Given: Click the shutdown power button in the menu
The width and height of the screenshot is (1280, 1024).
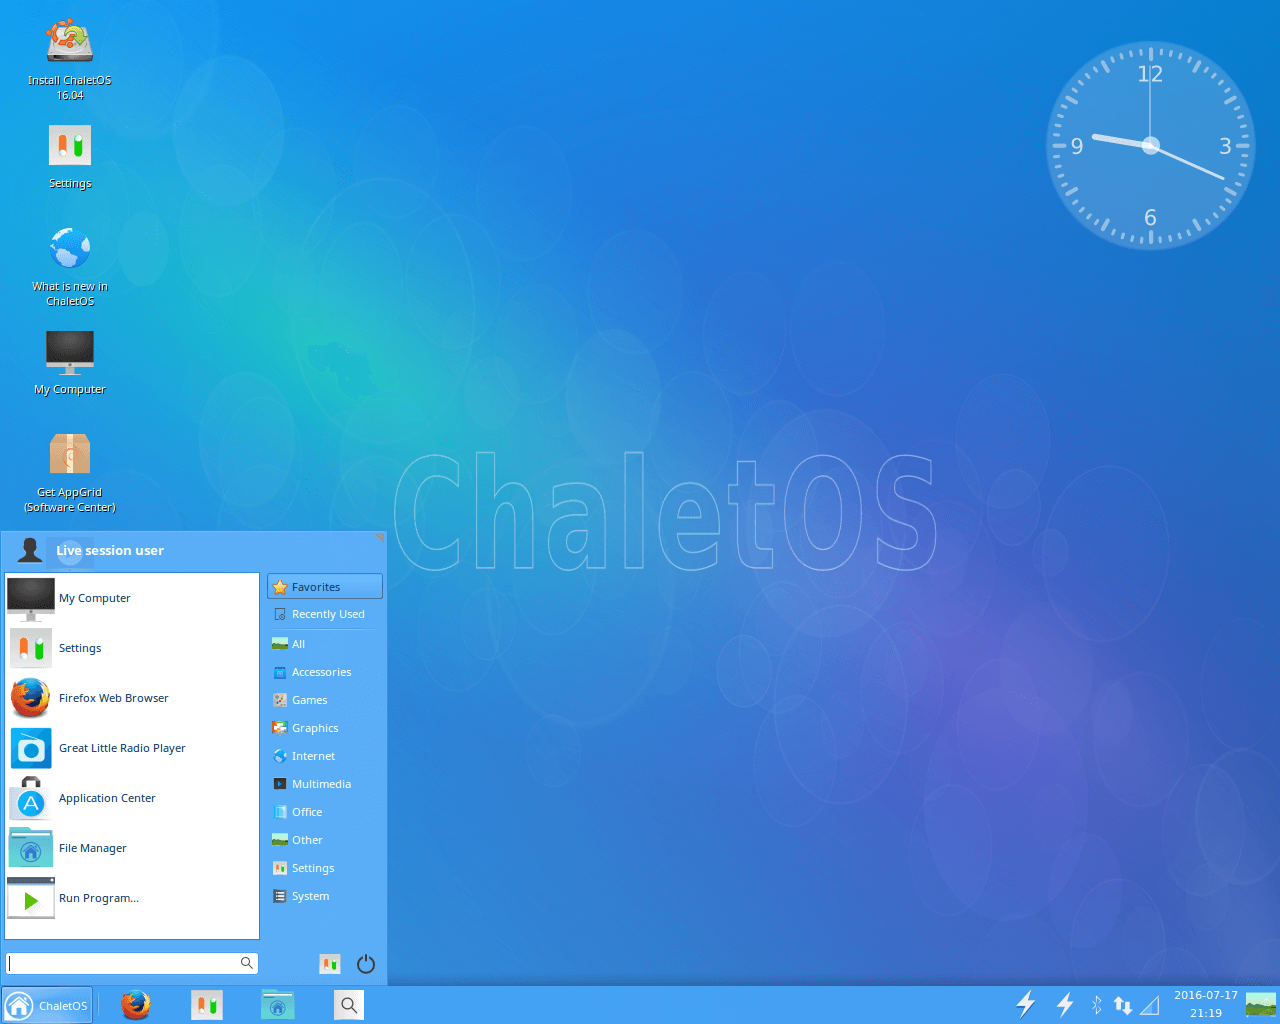Looking at the screenshot, I should [x=365, y=963].
